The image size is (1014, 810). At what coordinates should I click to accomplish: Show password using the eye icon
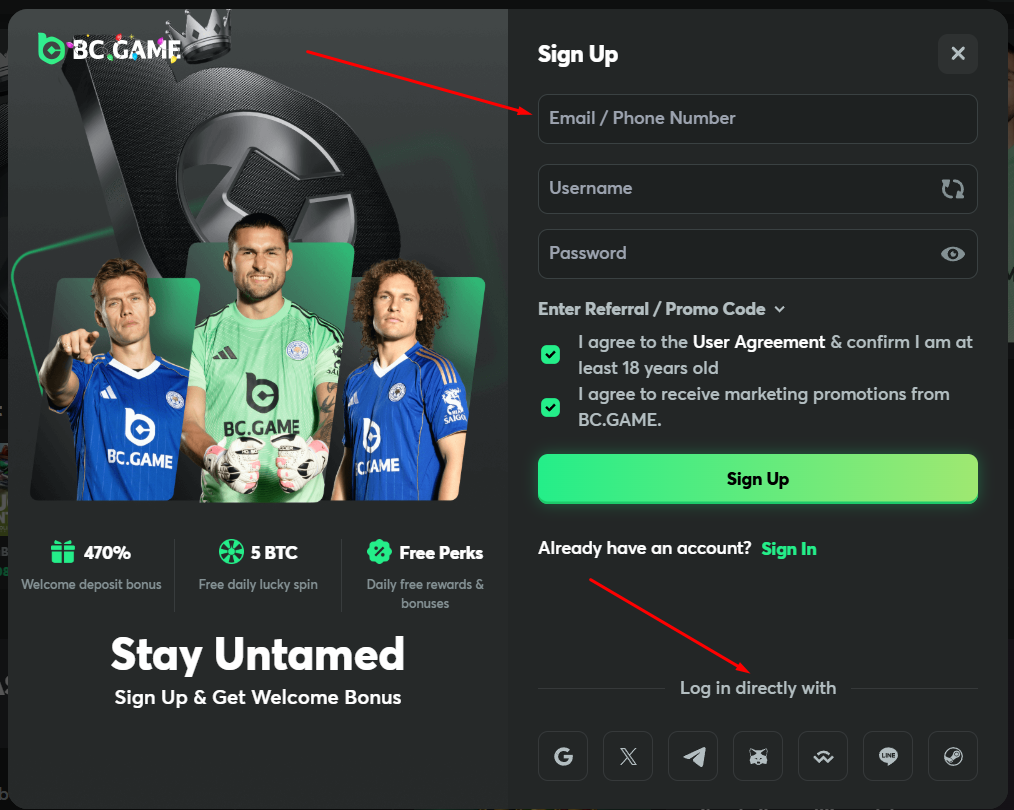(952, 254)
